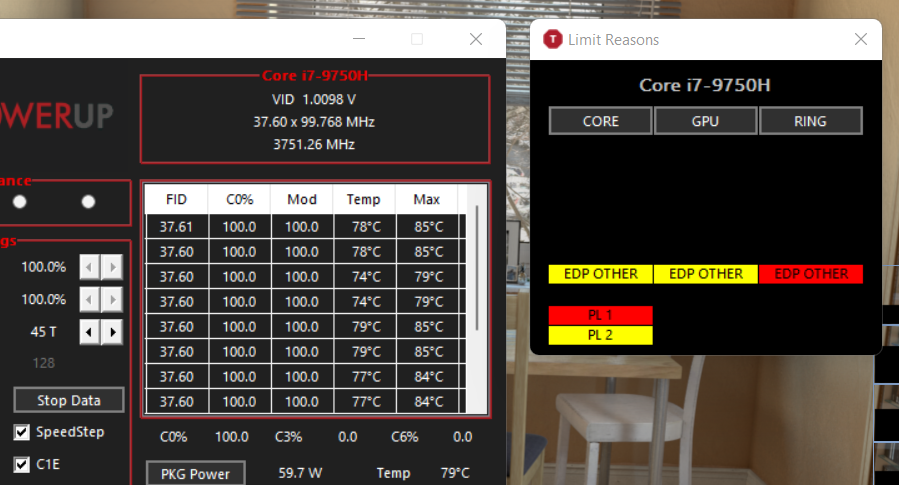Close the ThrottleStop main window
The height and width of the screenshot is (485, 899).
coord(476,39)
